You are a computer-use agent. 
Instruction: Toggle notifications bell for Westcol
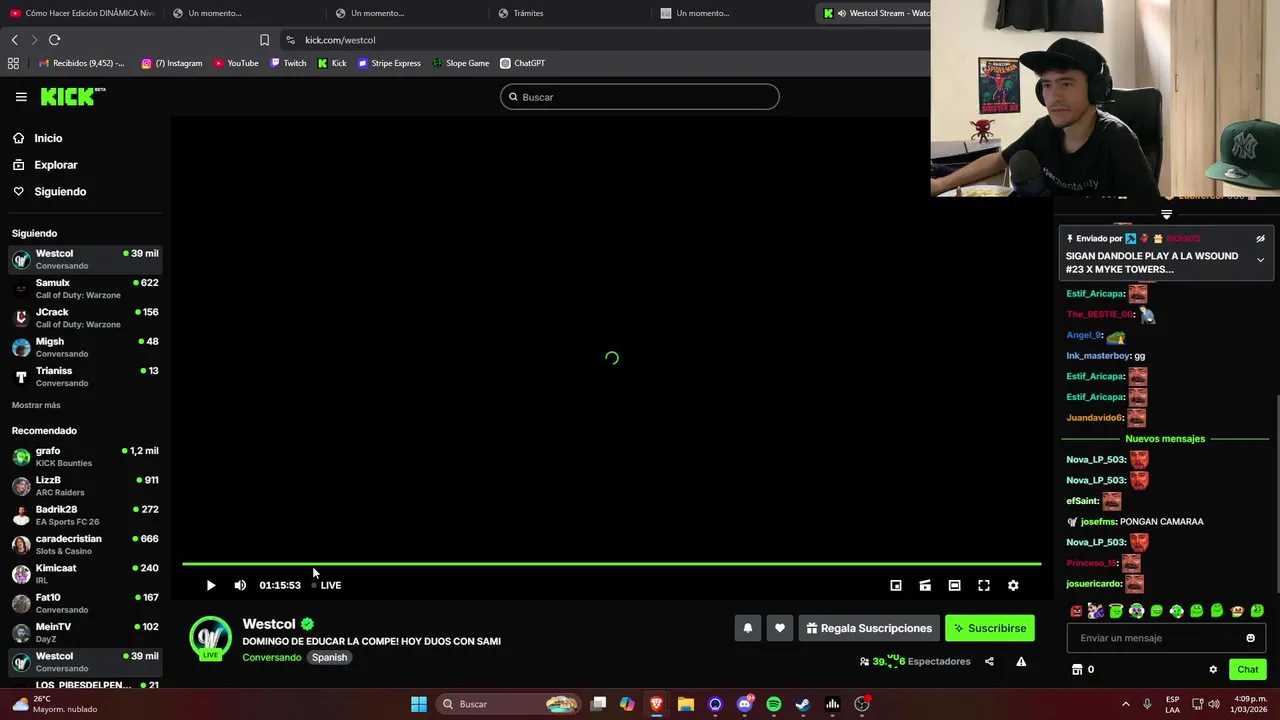click(747, 628)
